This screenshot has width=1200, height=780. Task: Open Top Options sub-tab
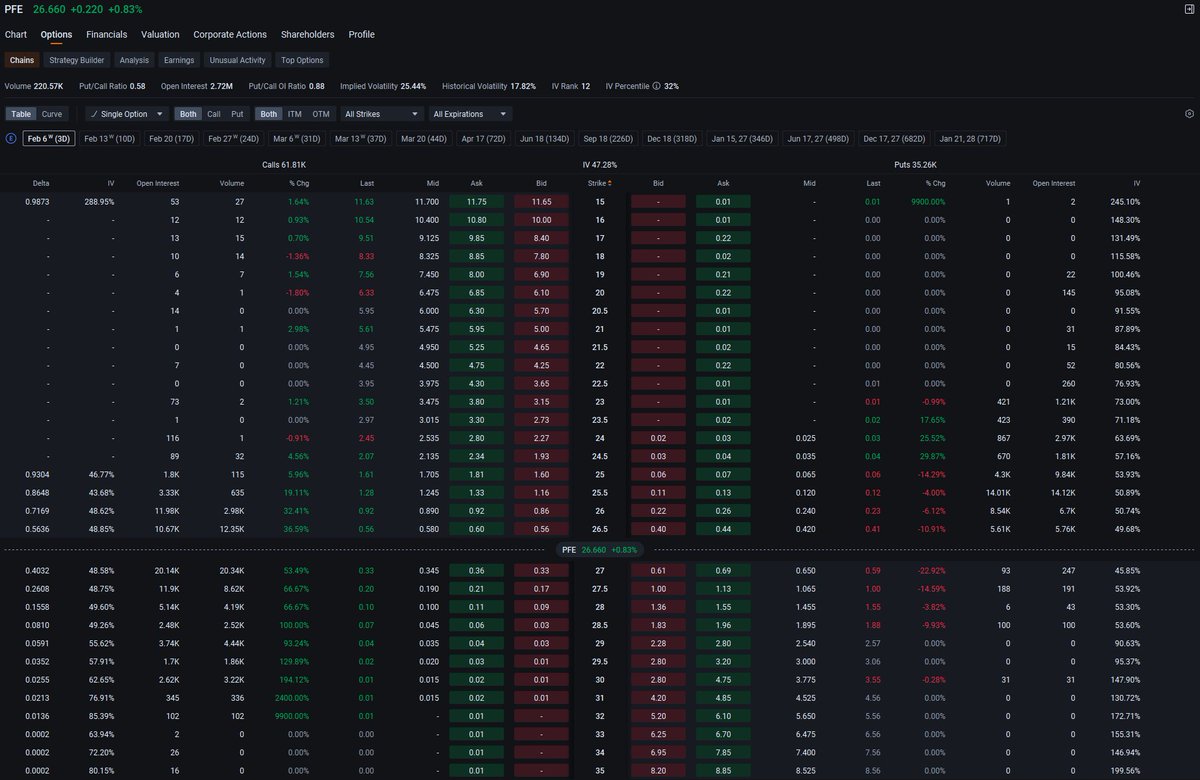[302, 60]
